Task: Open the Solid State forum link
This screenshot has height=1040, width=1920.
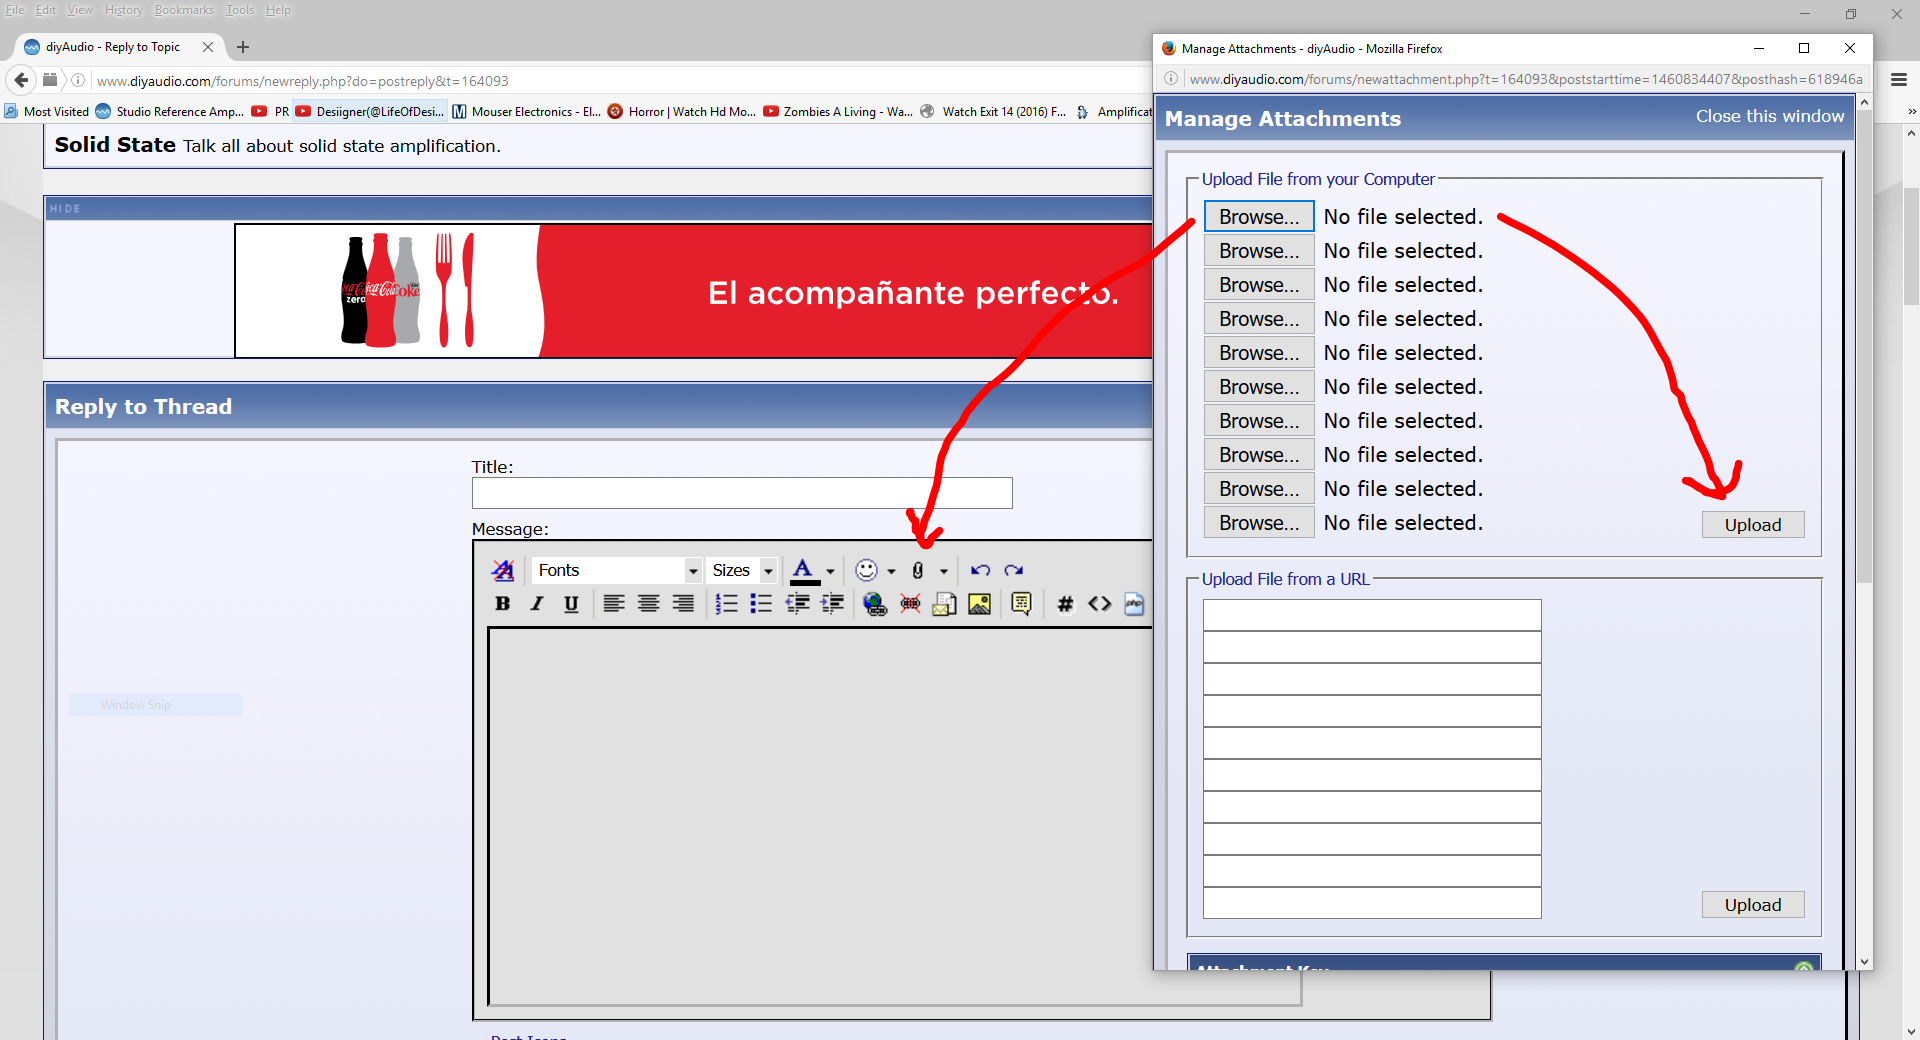Action: click(x=115, y=145)
